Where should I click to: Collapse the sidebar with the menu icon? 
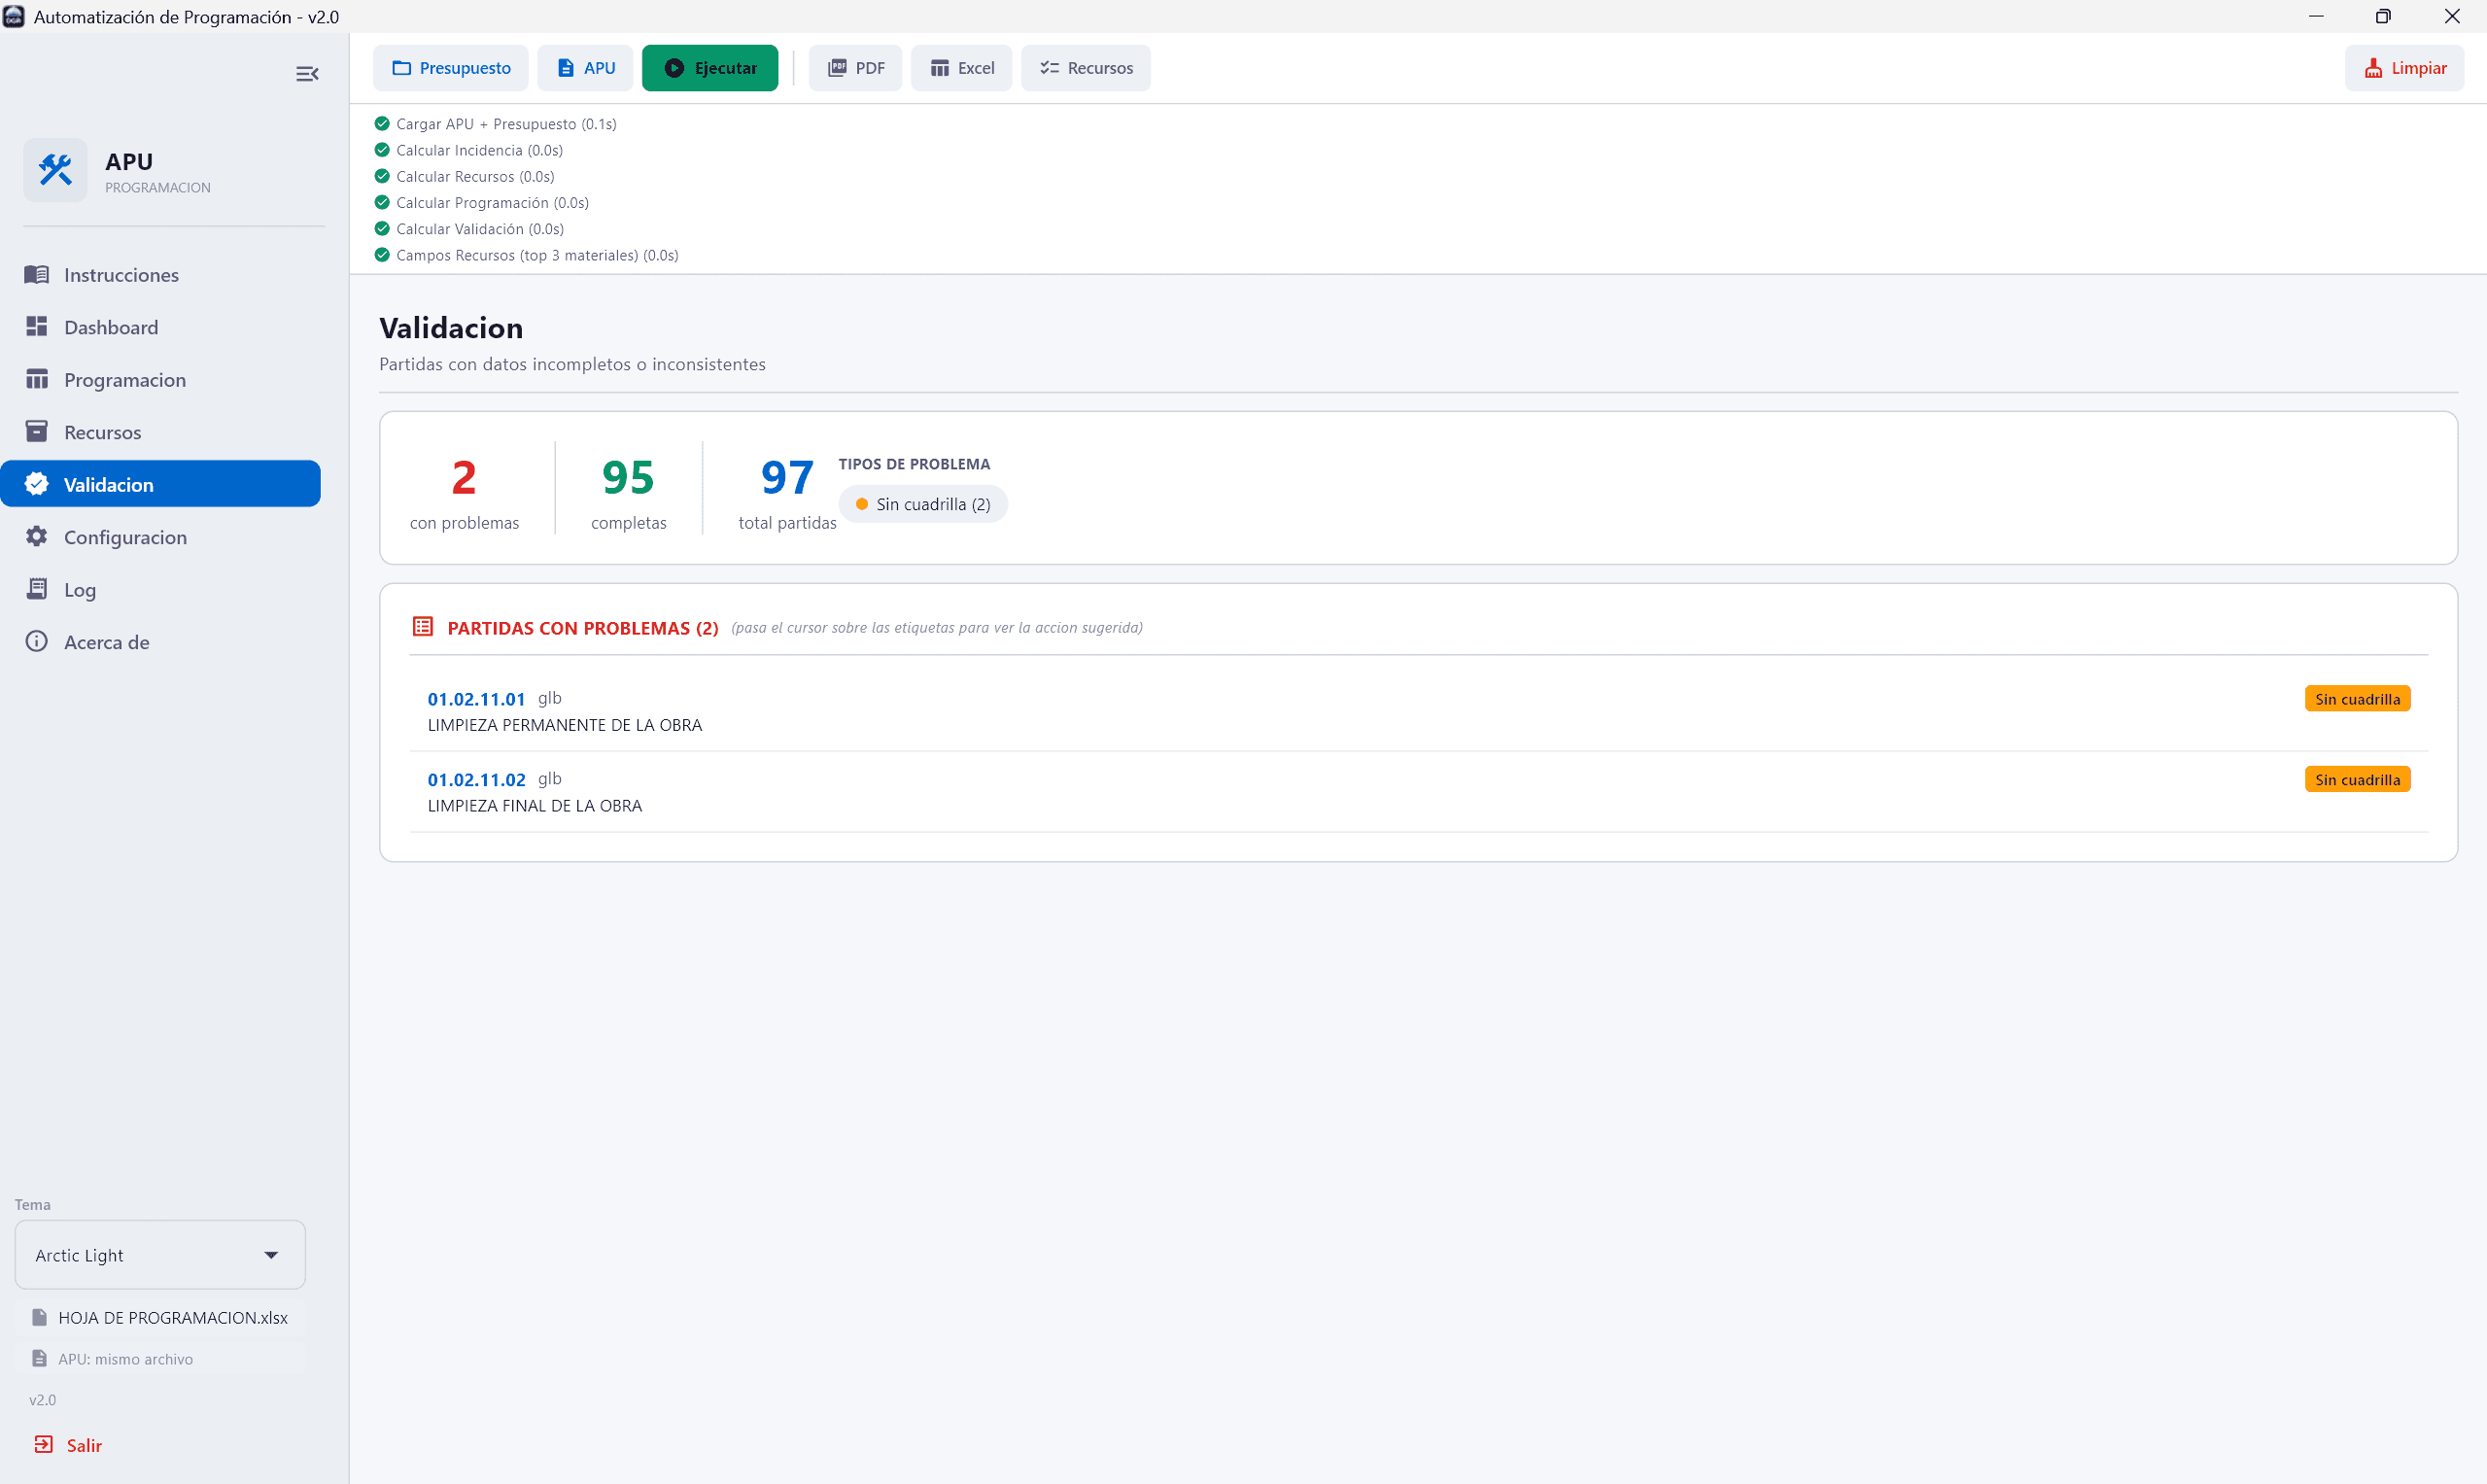point(307,74)
